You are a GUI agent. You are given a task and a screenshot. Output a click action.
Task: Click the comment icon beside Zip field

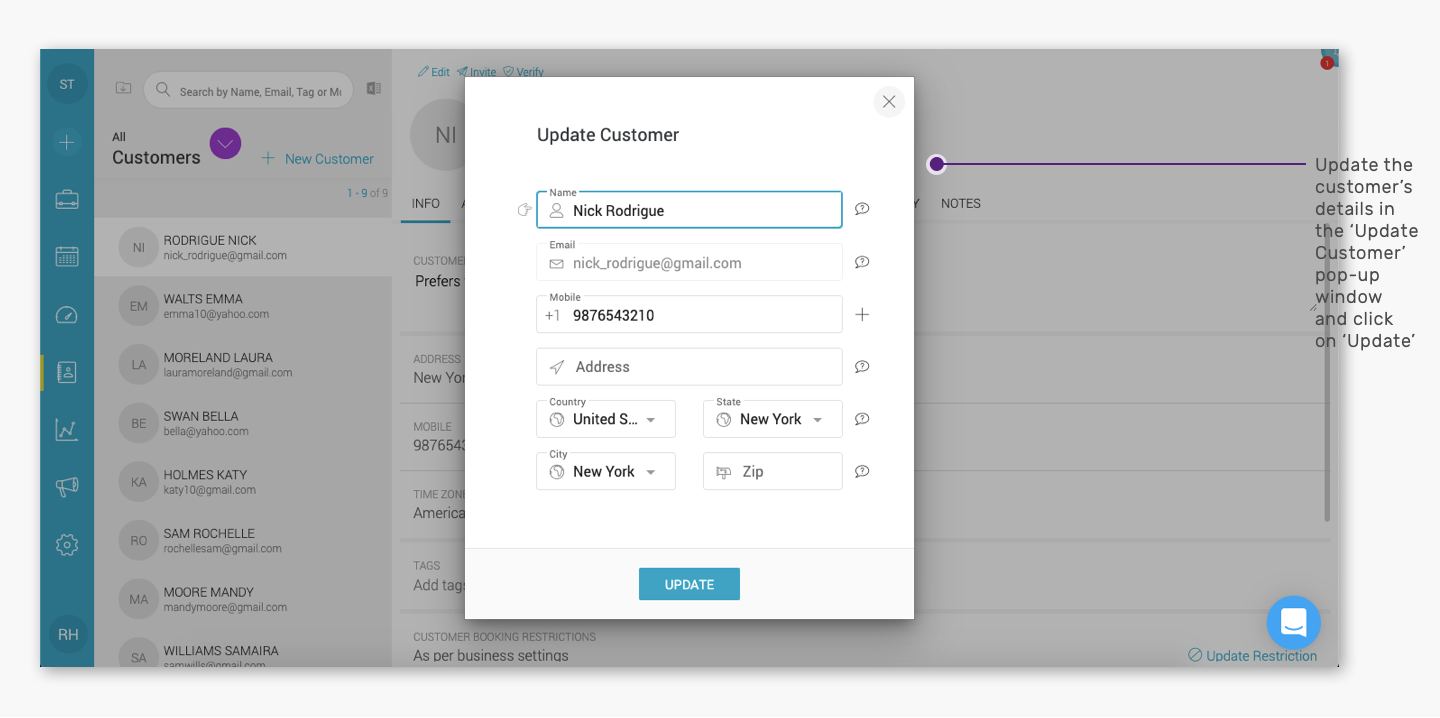(862, 471)
